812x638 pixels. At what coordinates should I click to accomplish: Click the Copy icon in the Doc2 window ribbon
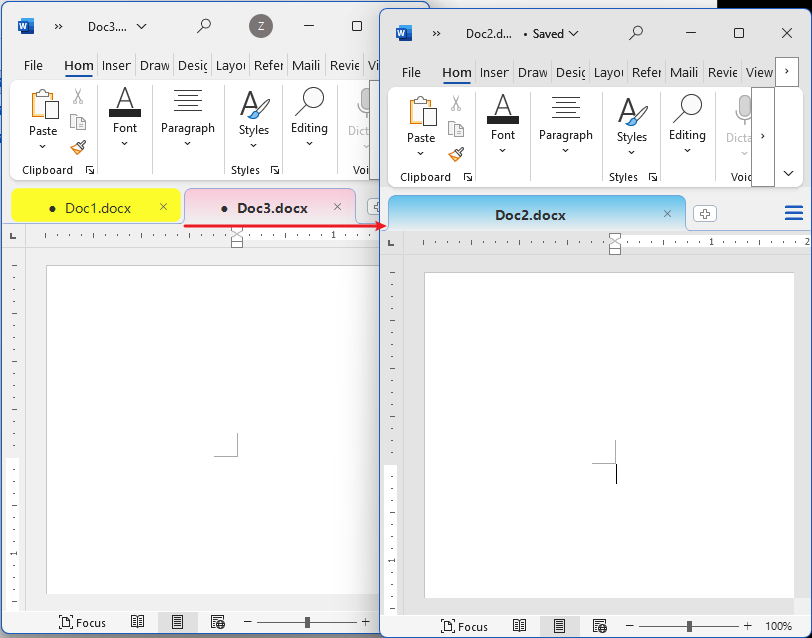coord(456,128)
